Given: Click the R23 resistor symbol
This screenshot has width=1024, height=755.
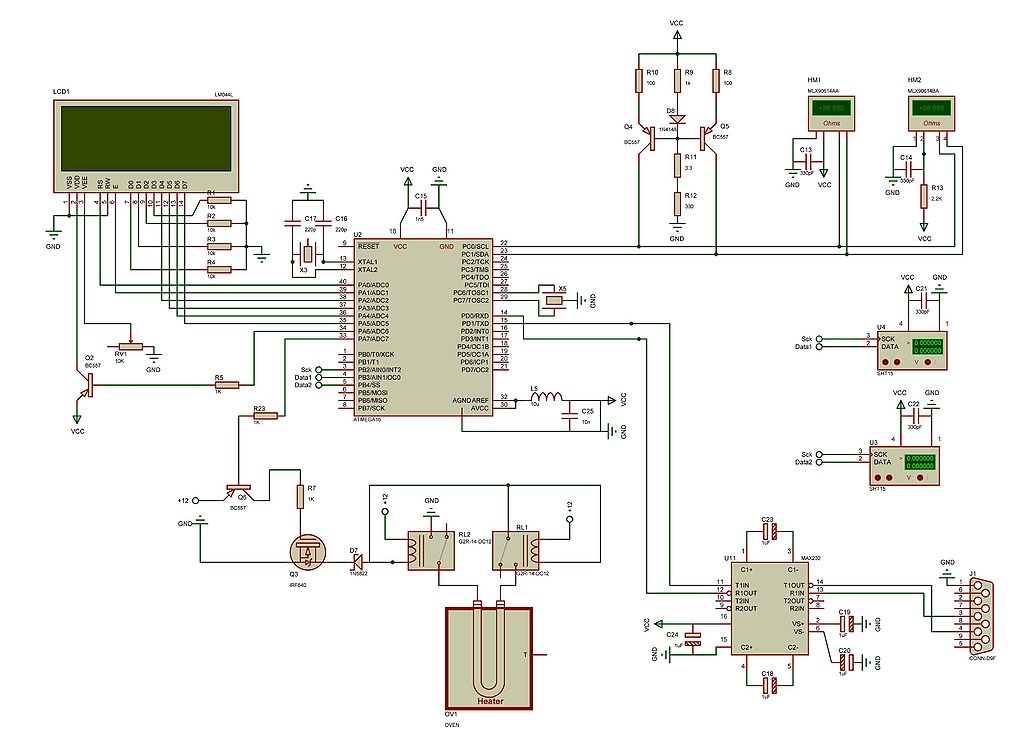Looking at the screenshot, I should point(265,415).
